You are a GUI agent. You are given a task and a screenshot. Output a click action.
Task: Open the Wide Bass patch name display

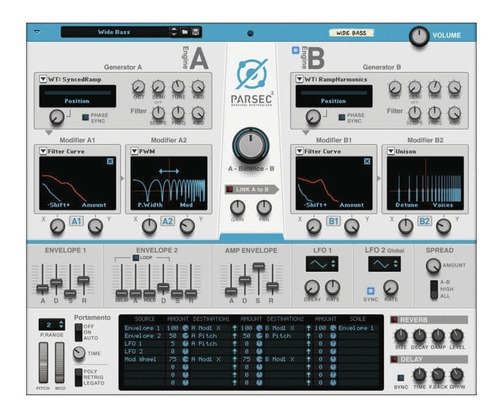click(x=114, y=32)
